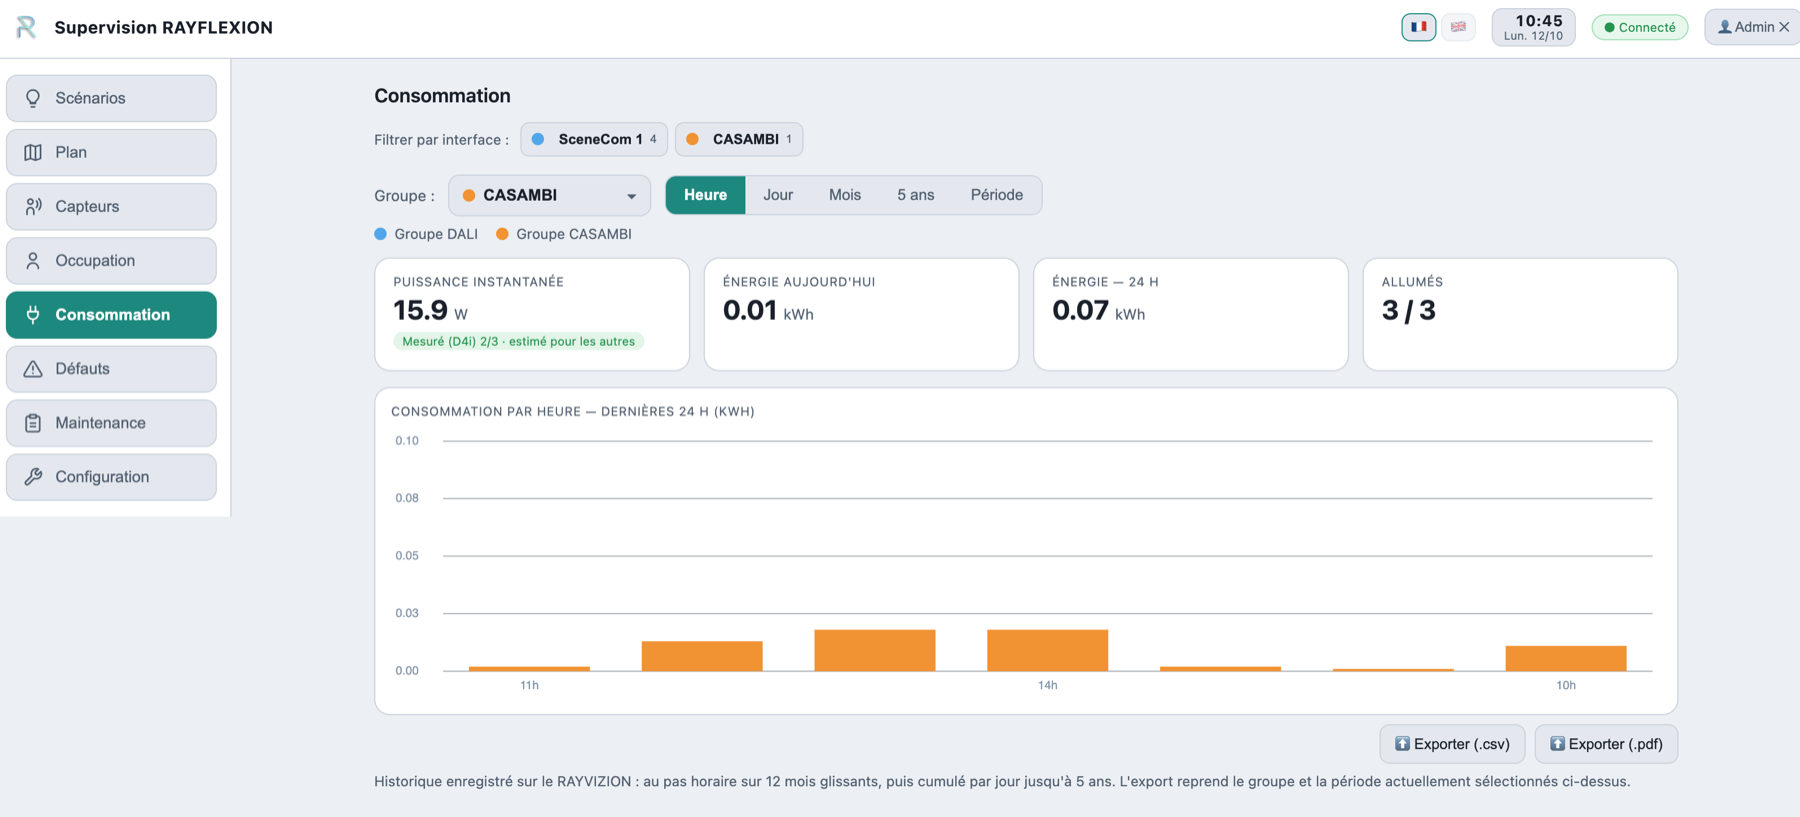Go to the Capteurs page
This screenshot has height=817, width=1800.
pos(111,206)
